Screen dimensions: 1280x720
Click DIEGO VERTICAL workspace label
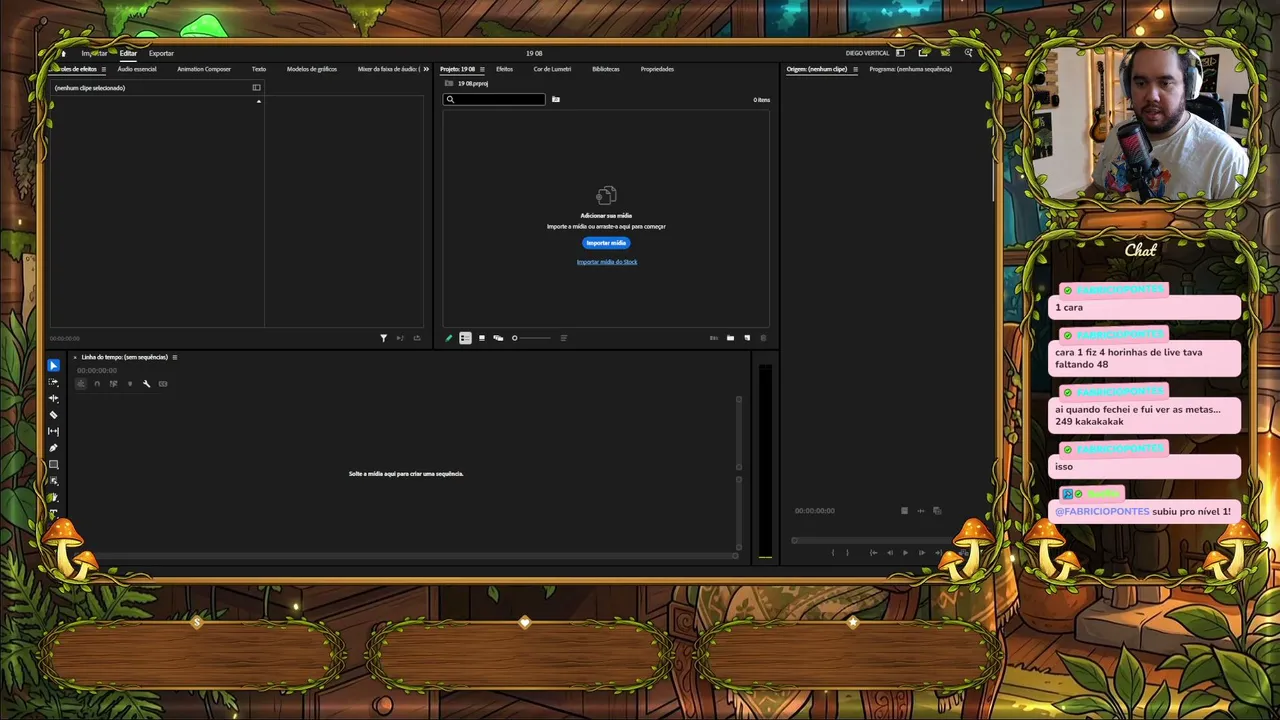point(867,53)
